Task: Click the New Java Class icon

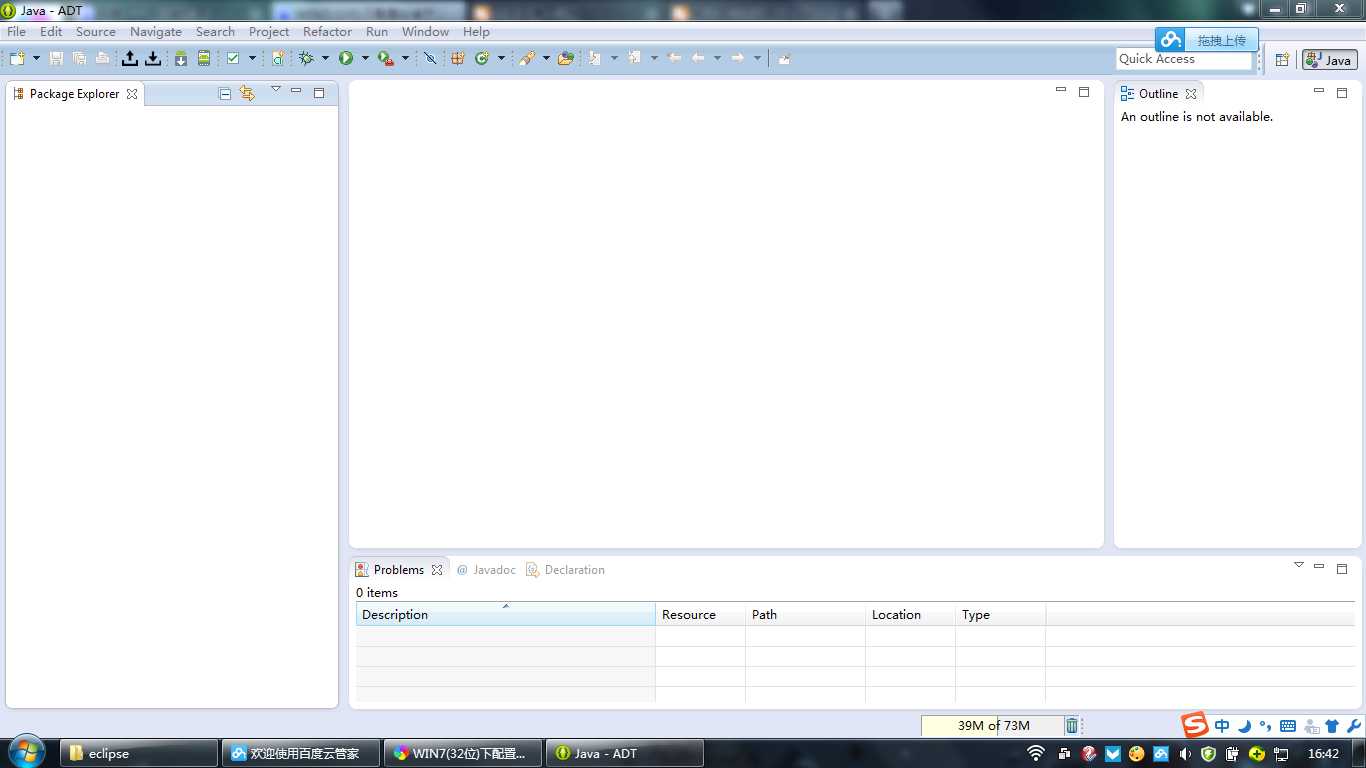Action: [x=482, y=58]
